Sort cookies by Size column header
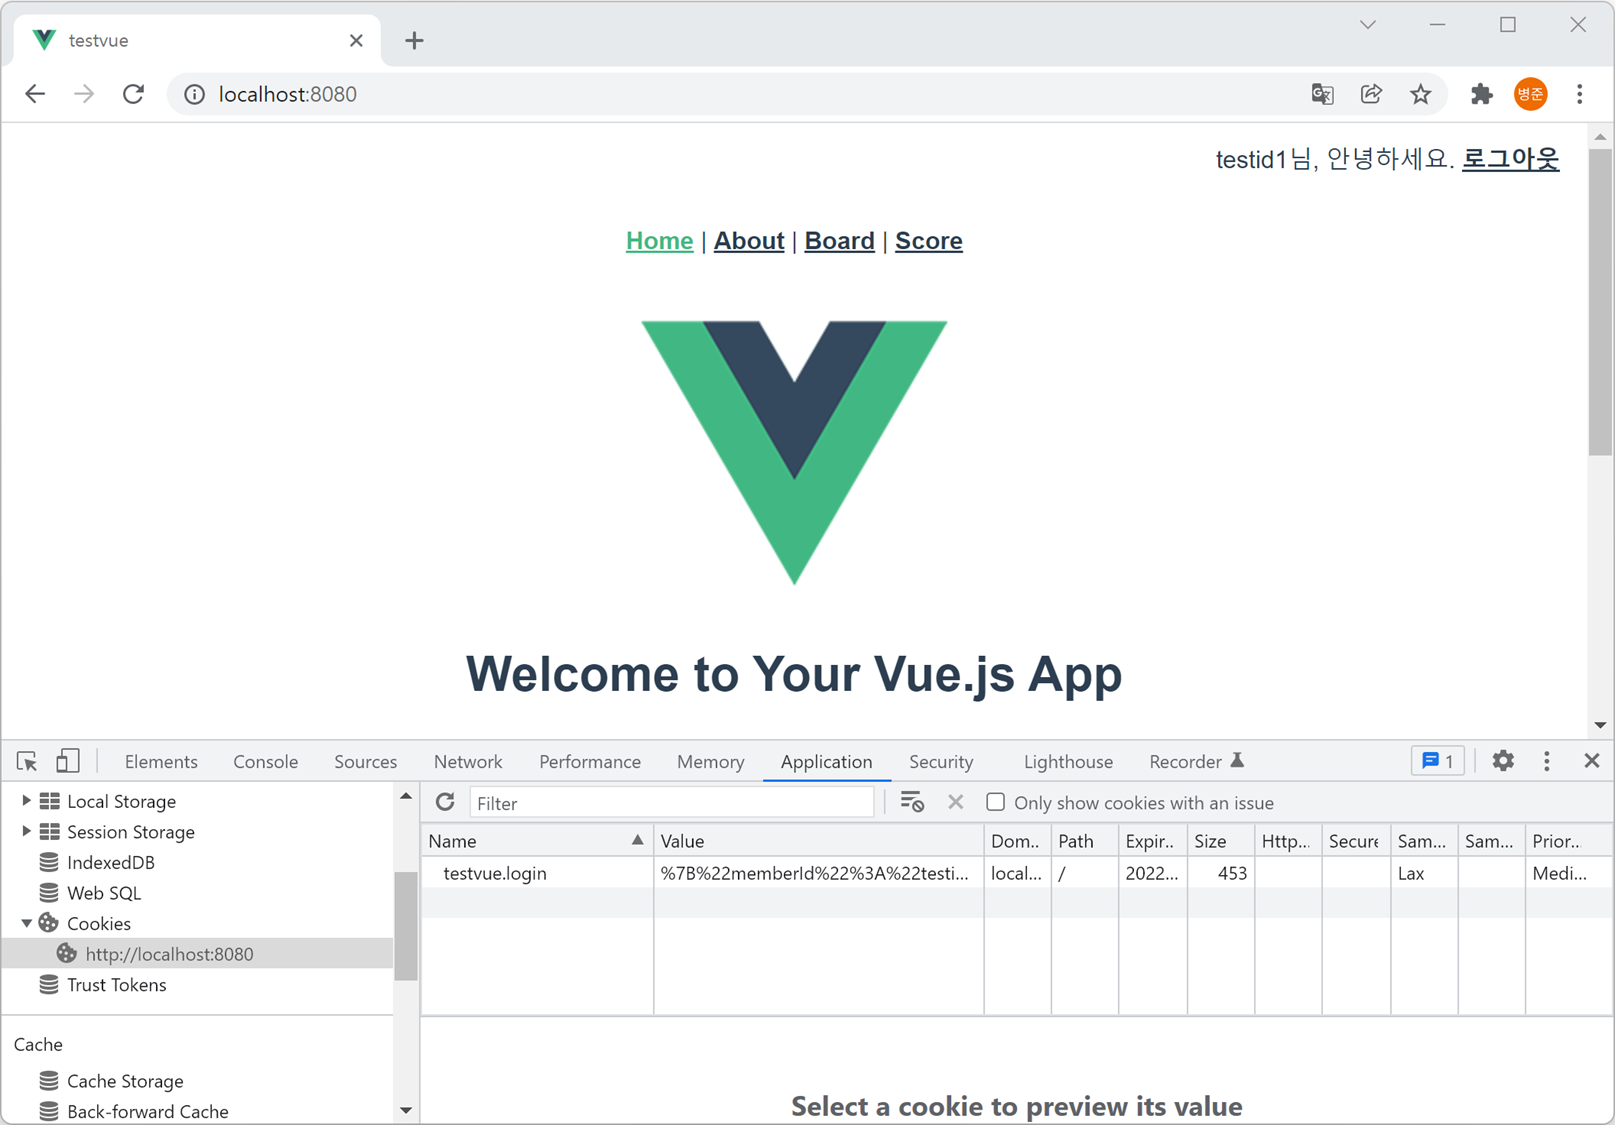The height and width of the screenshot is (1125, 1615). pyautogui.click(x=1220, y=841)
